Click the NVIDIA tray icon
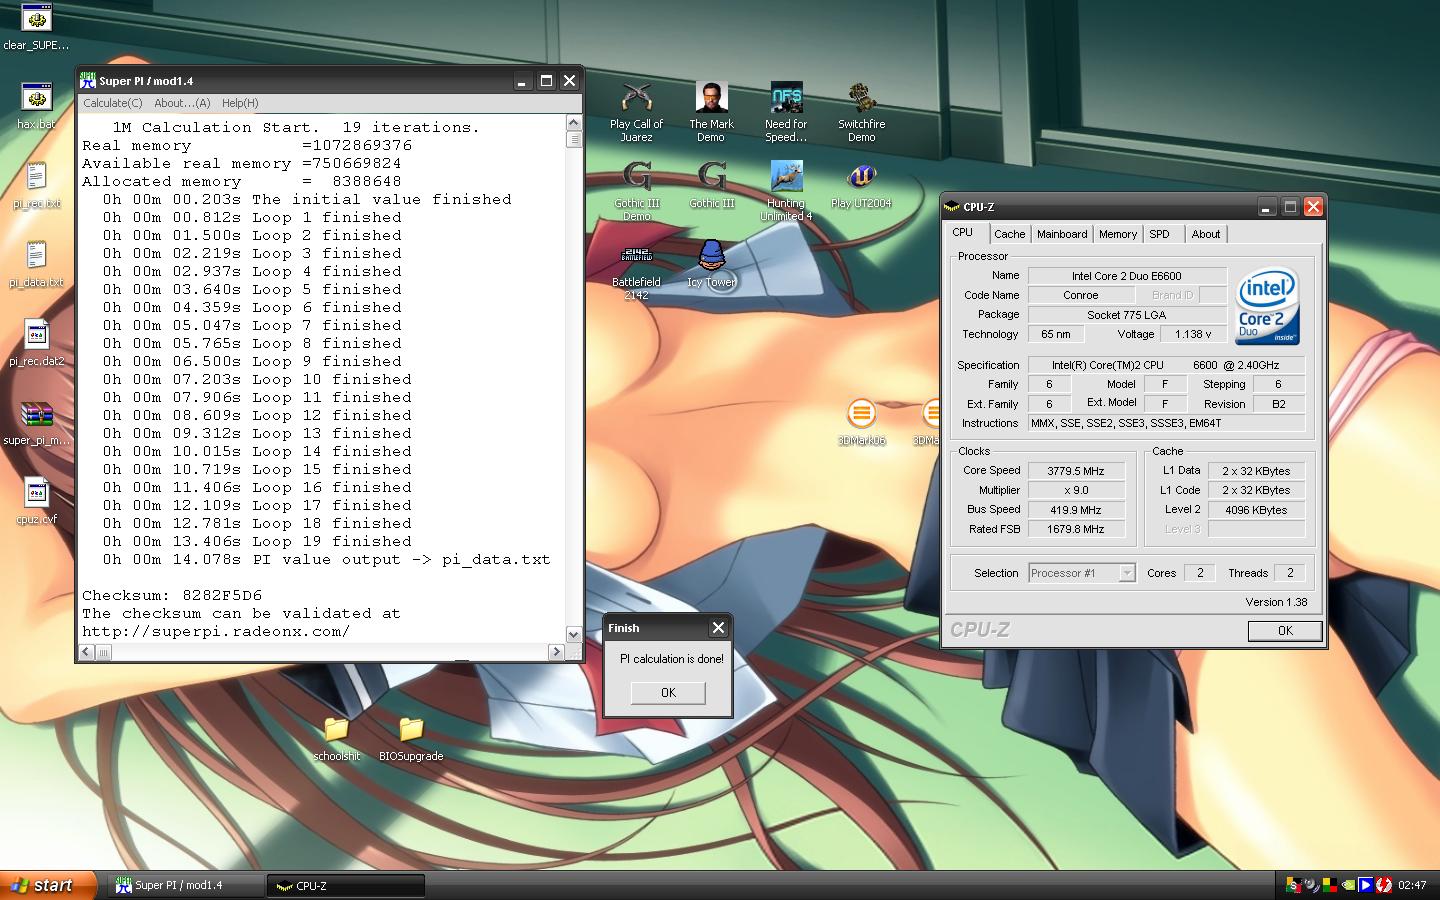1440x900 pixels. pyautogui.click(x=1348, y=885)
